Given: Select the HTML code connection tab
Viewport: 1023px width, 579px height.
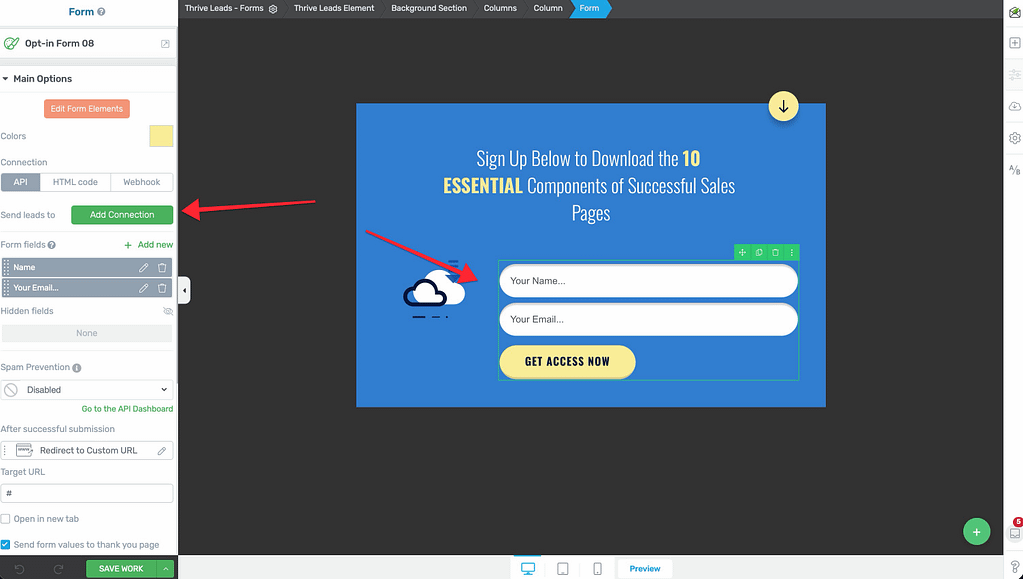Looking at the screenshot, I should click(75, 182).
